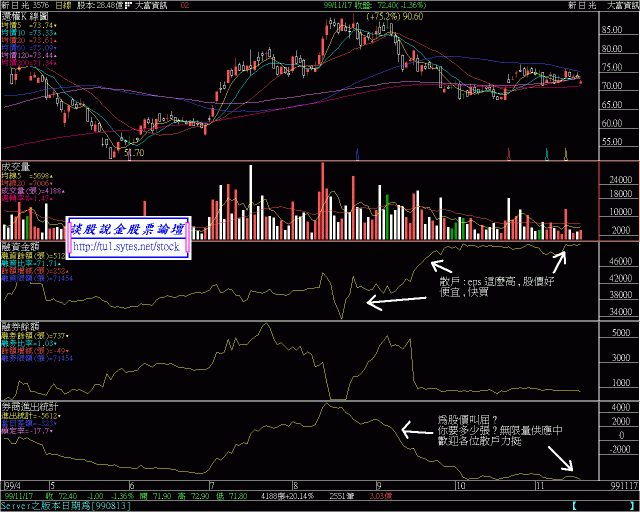Click the 融券比率=1.03 legend entry
This screenshot has height=512, width=640.
[x=28, y=343]
